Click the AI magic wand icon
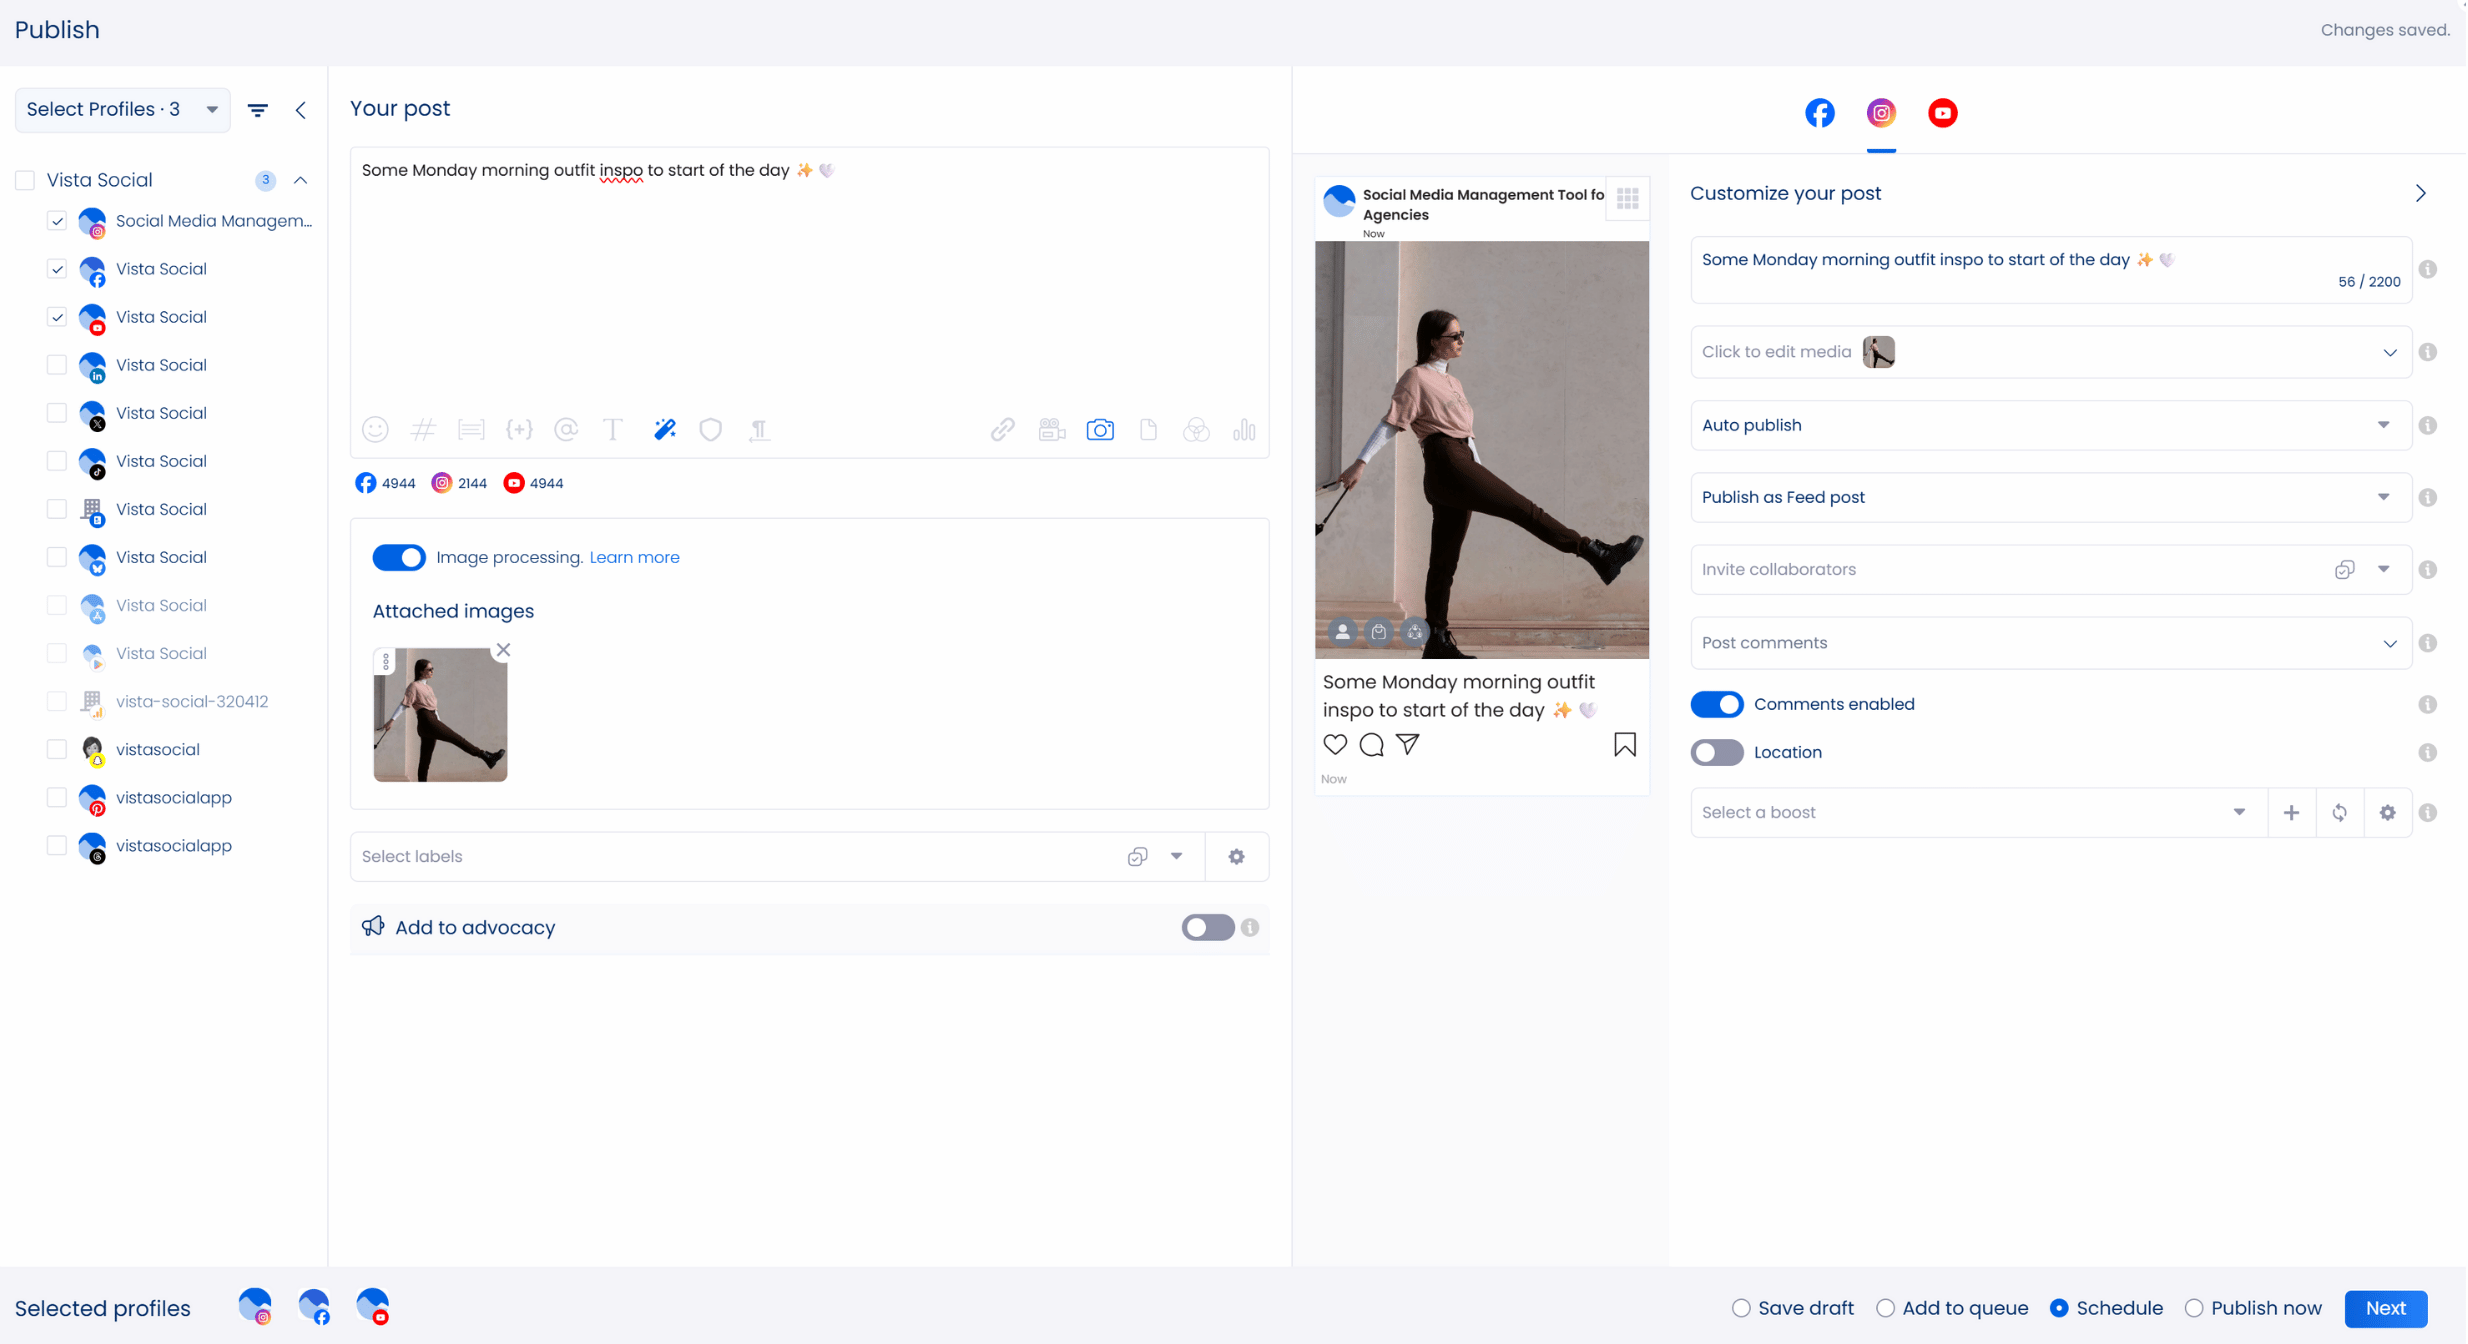2468x1344 pixels. coord(665,430)
